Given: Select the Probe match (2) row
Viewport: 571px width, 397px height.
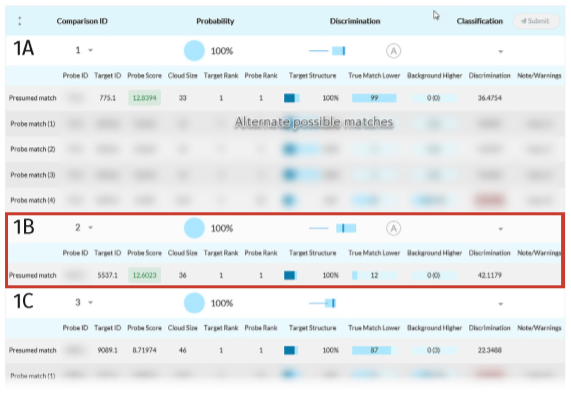Looking at the screenshot, I should [x=285, y=149].
